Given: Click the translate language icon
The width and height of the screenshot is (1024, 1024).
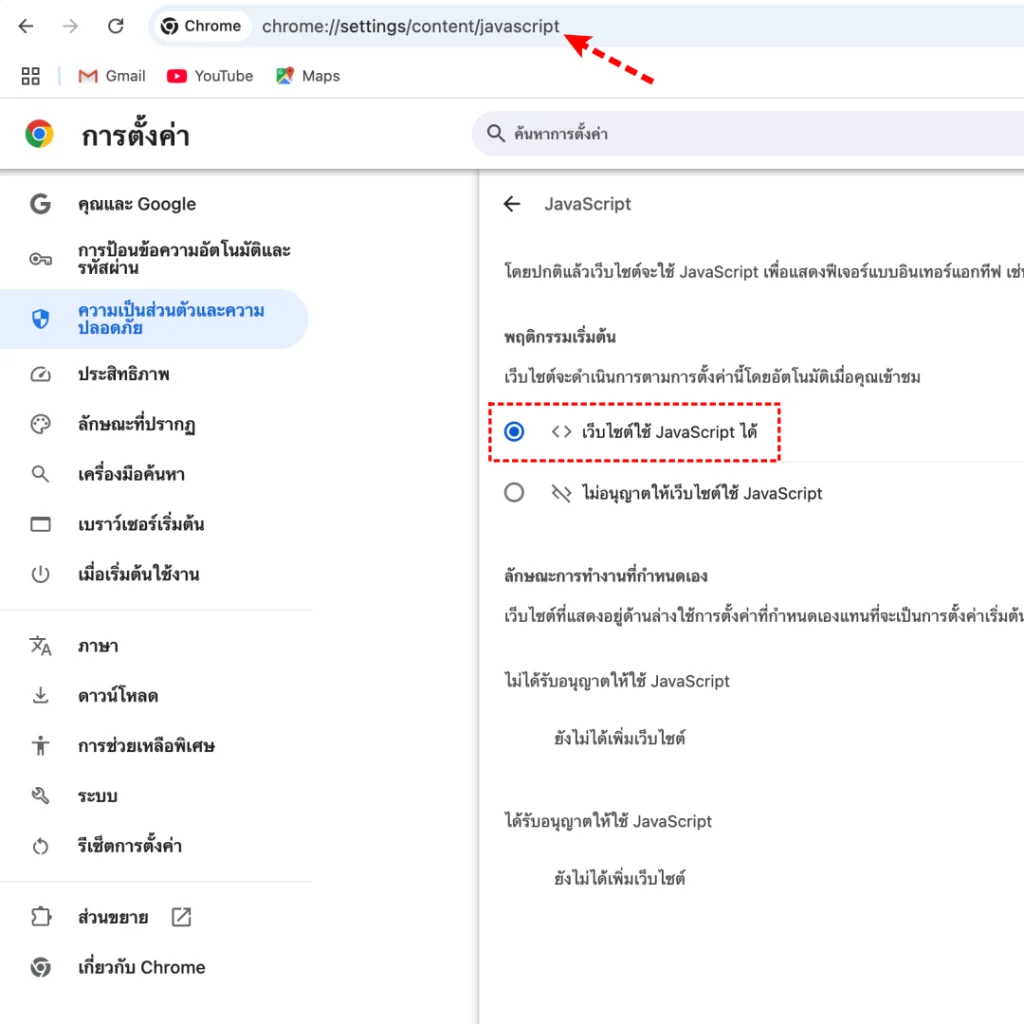Looking at the screenshot, I should coord(40,647).
